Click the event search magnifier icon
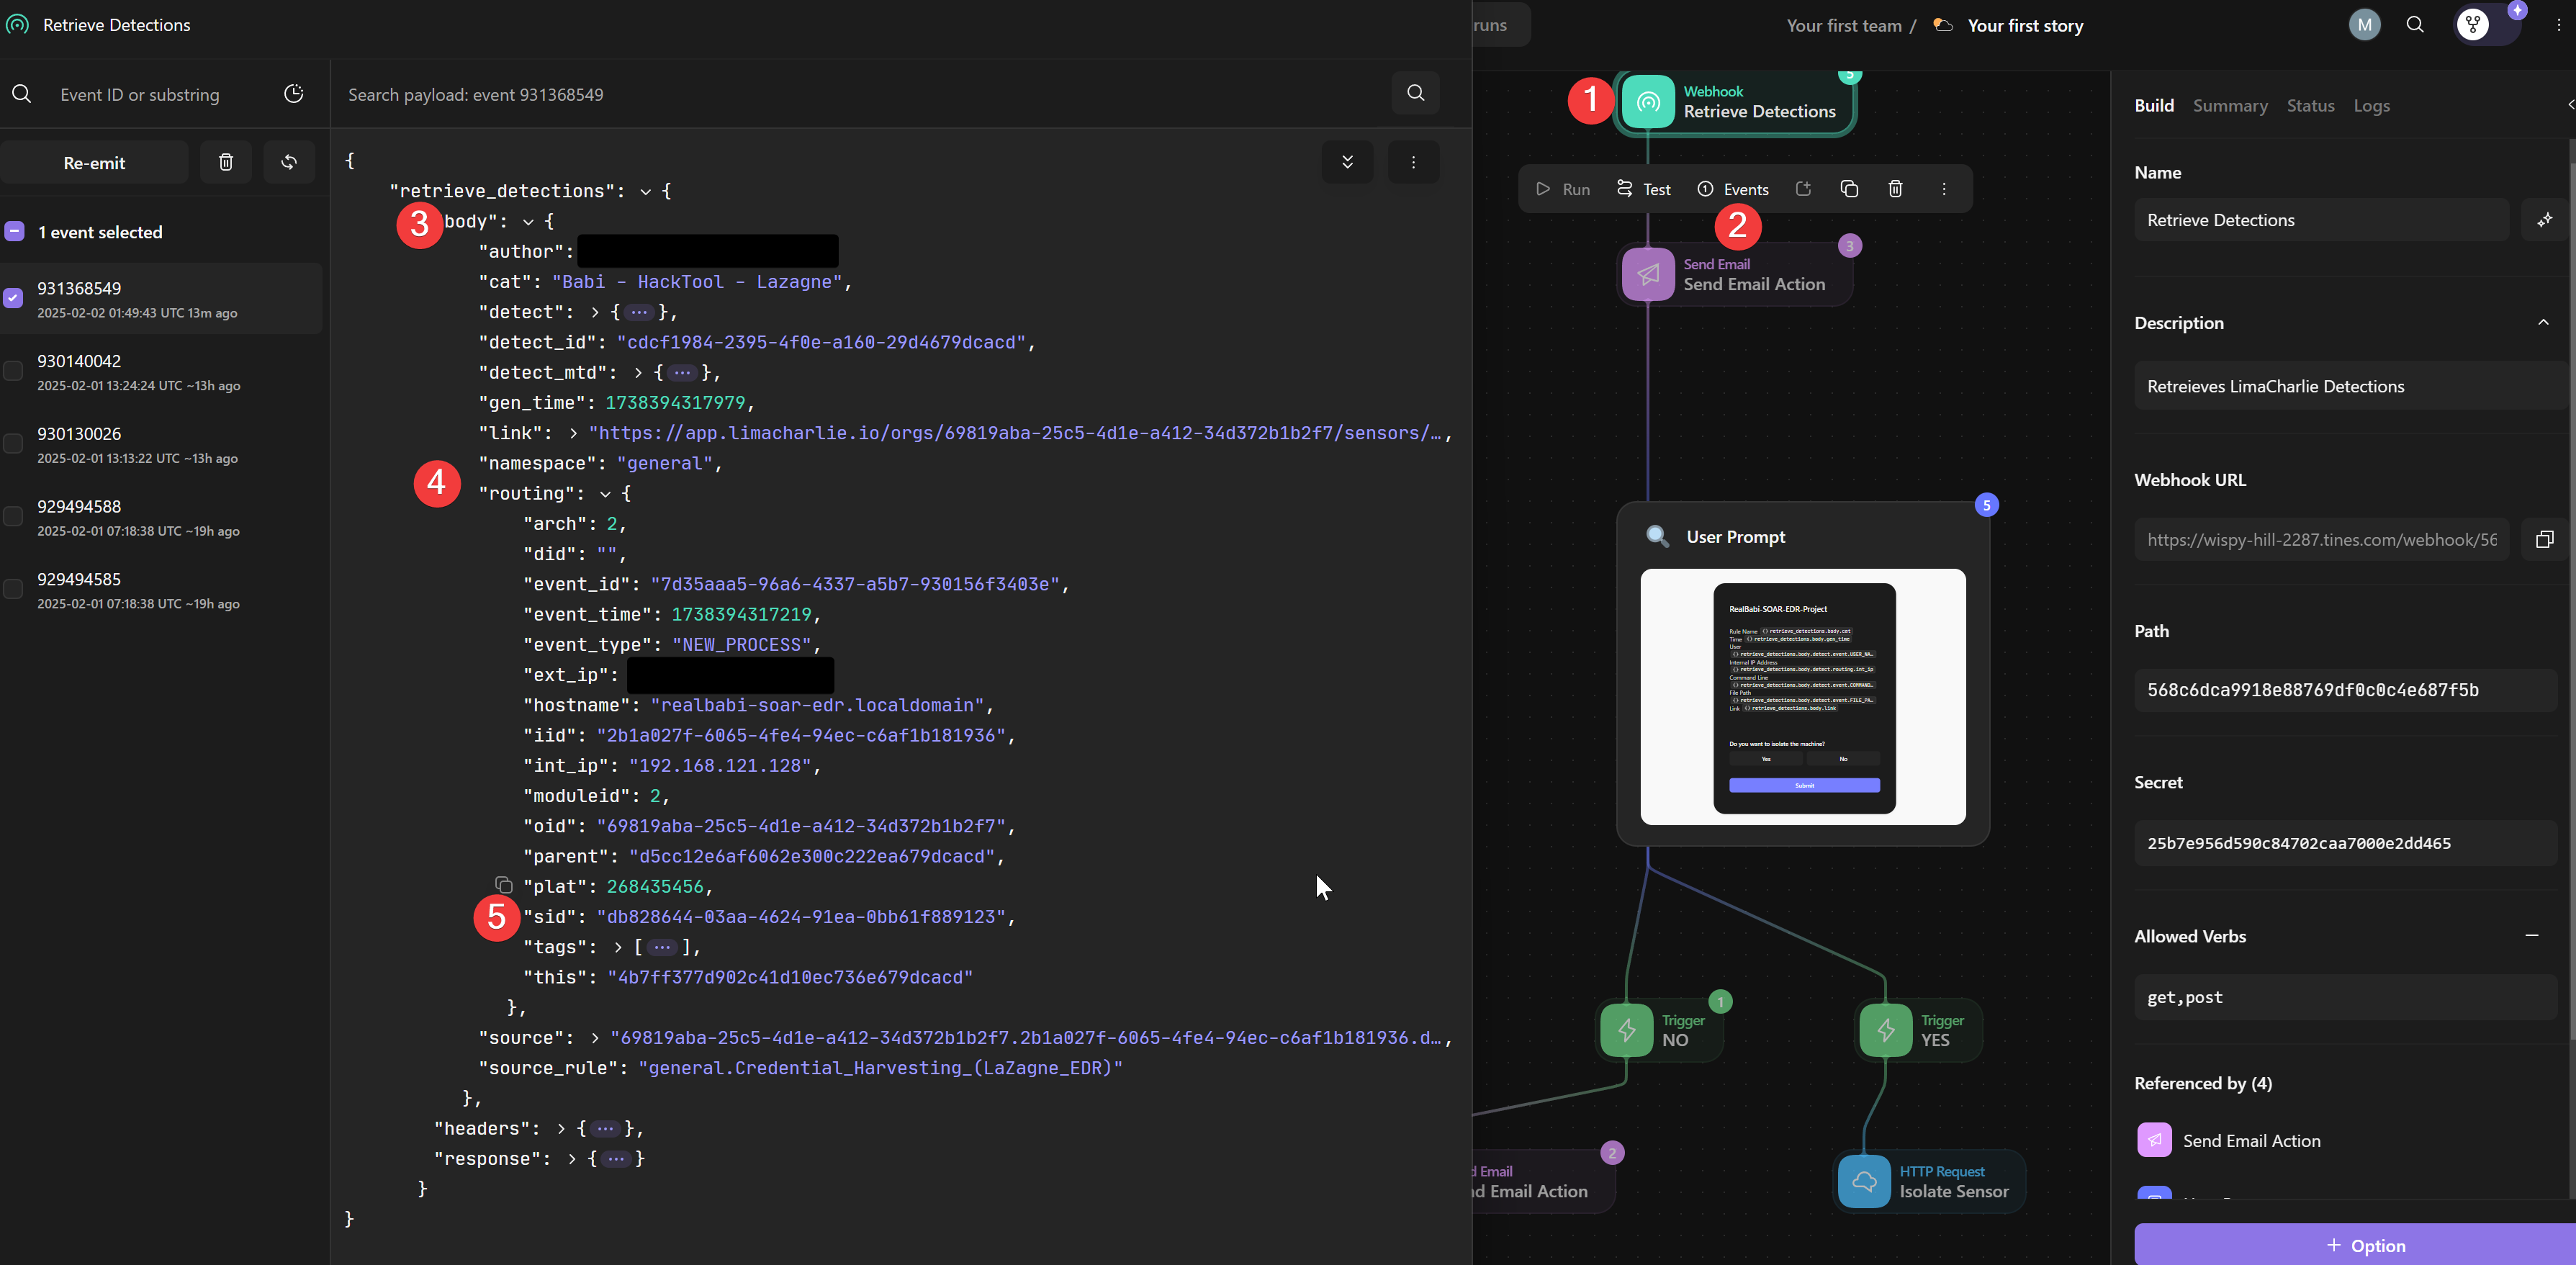The image size is (2576, 1265). 21,94
